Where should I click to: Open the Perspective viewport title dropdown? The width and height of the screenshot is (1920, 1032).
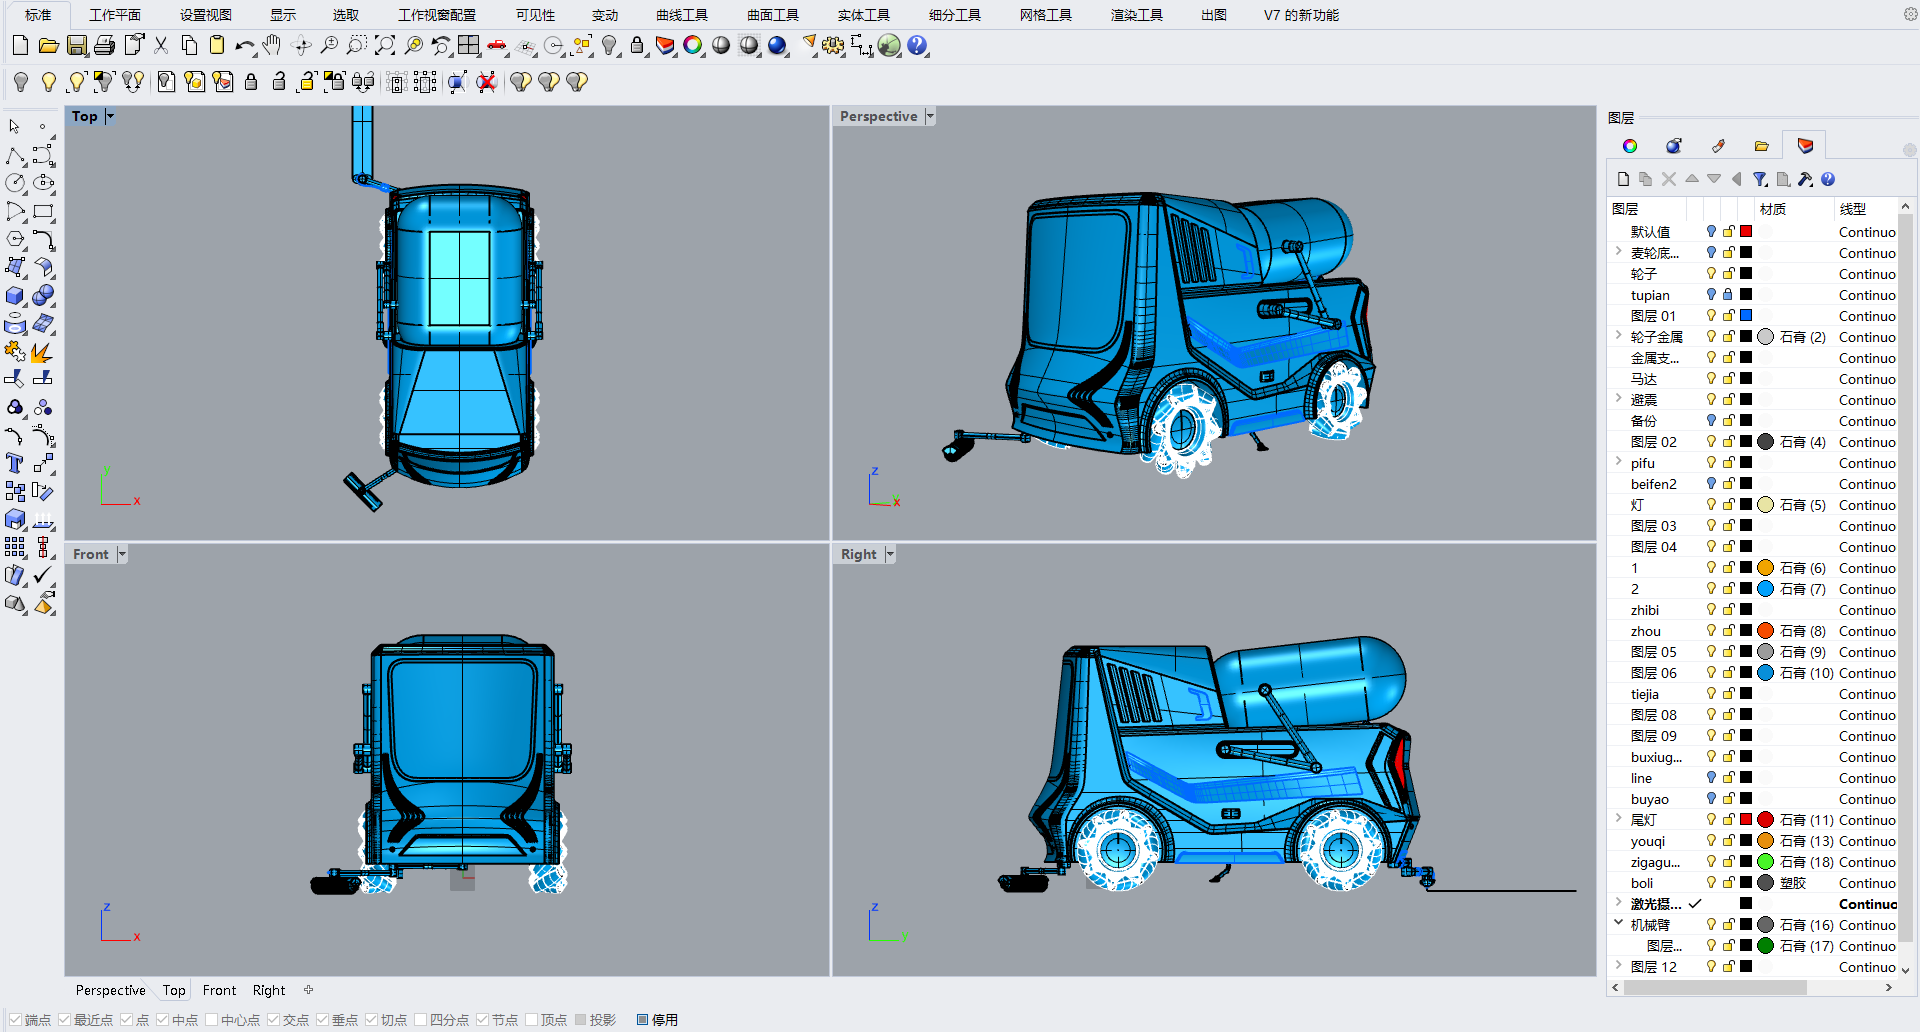pyautogui.click(x=930, y=116)
